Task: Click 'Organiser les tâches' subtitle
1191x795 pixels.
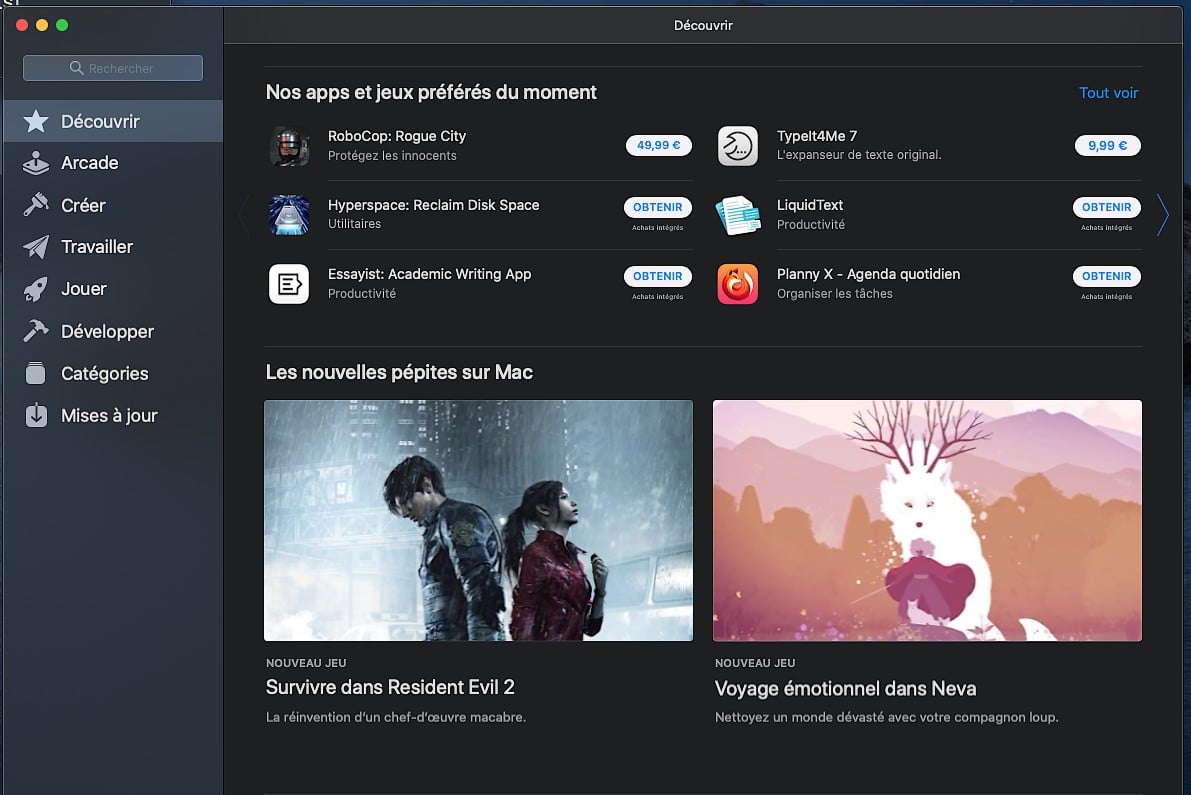Action: pos(835,294)
